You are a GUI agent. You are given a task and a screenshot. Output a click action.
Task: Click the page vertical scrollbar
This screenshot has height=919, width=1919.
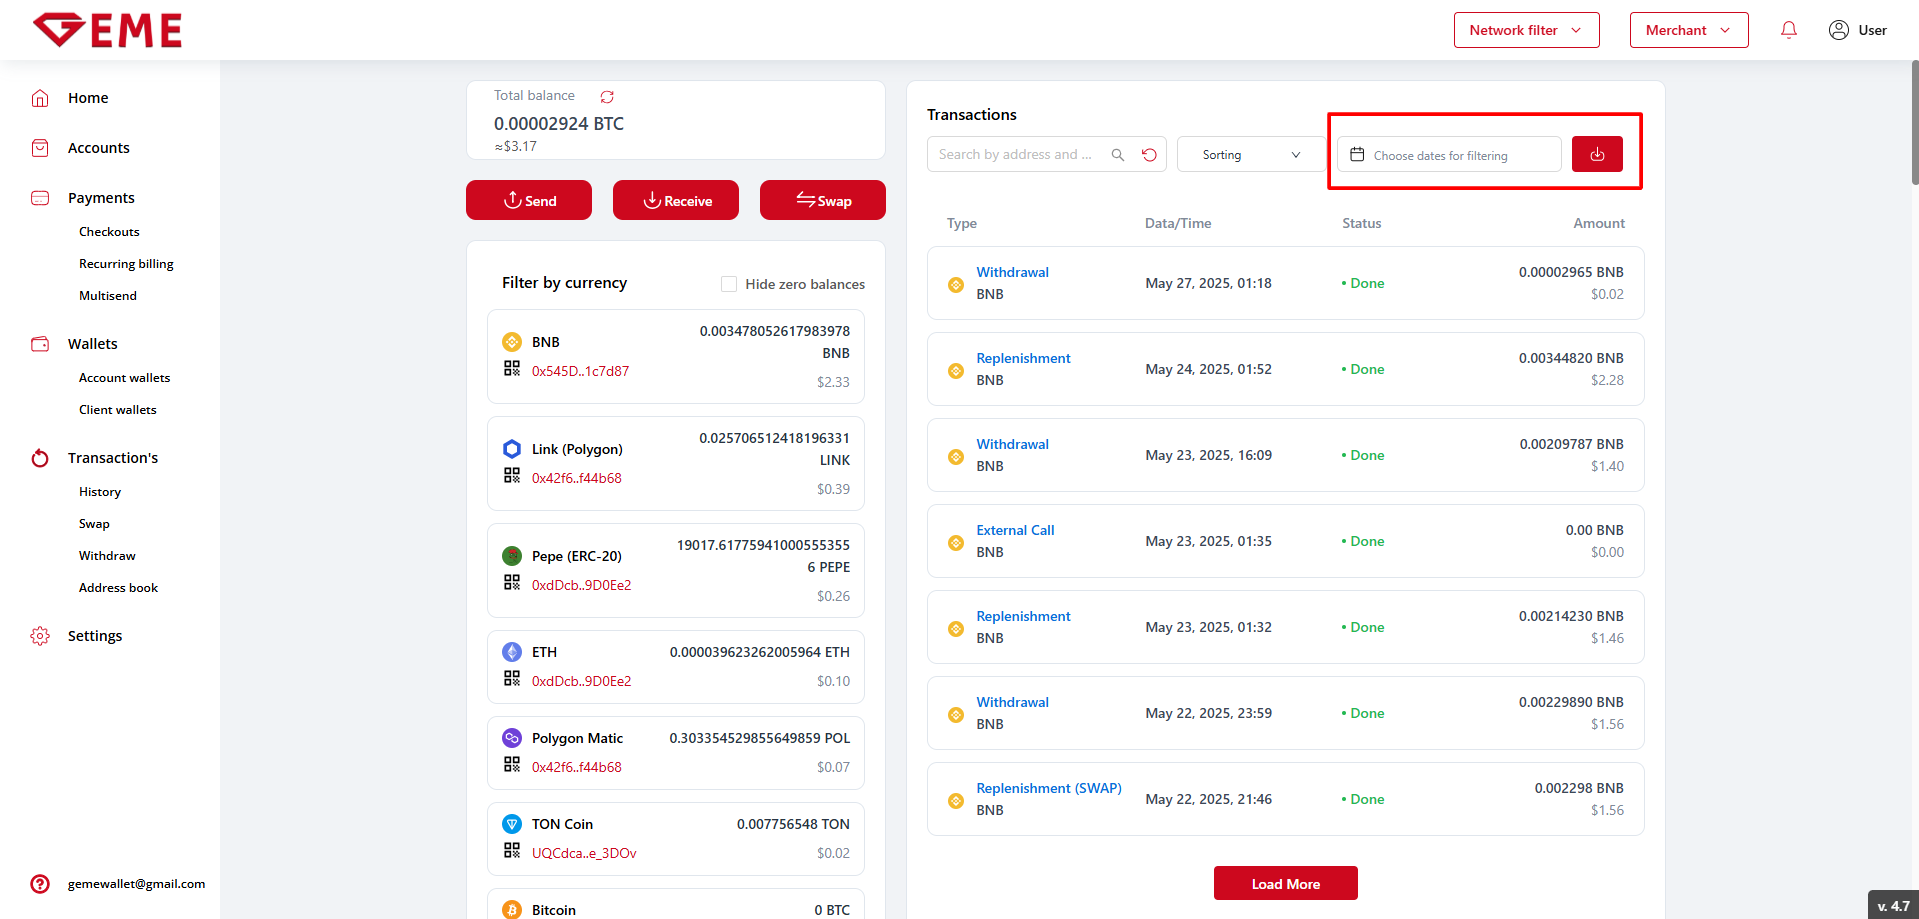pyautogui.click(x=1914, y=122)
